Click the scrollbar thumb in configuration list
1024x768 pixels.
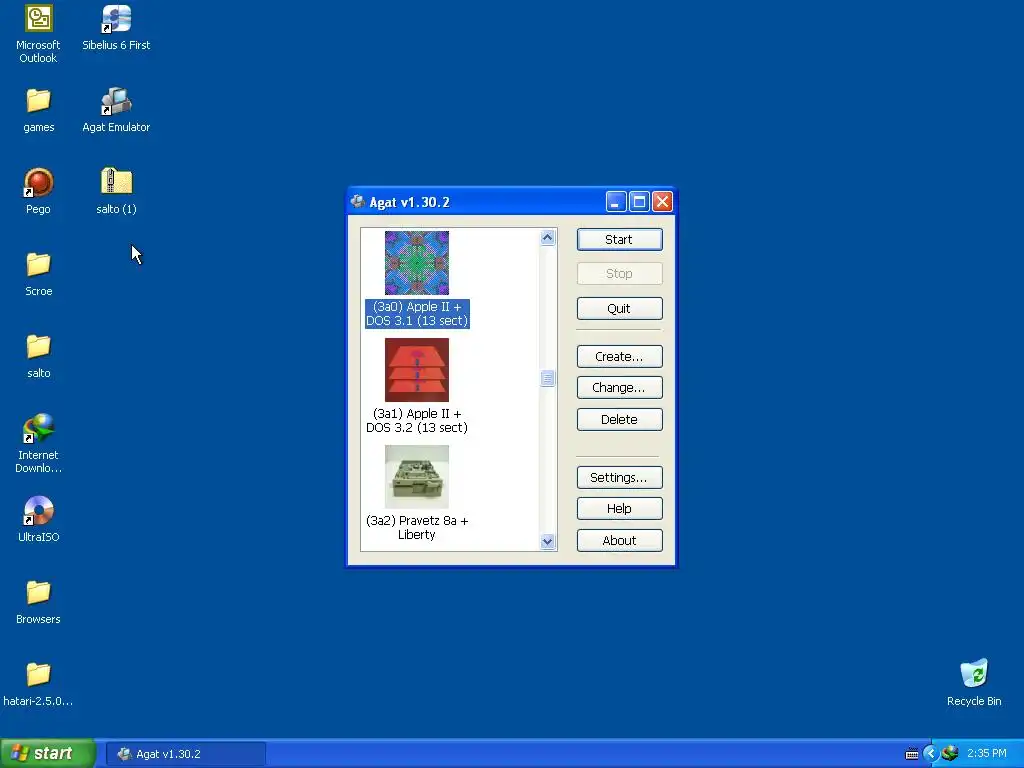(547, 379)
